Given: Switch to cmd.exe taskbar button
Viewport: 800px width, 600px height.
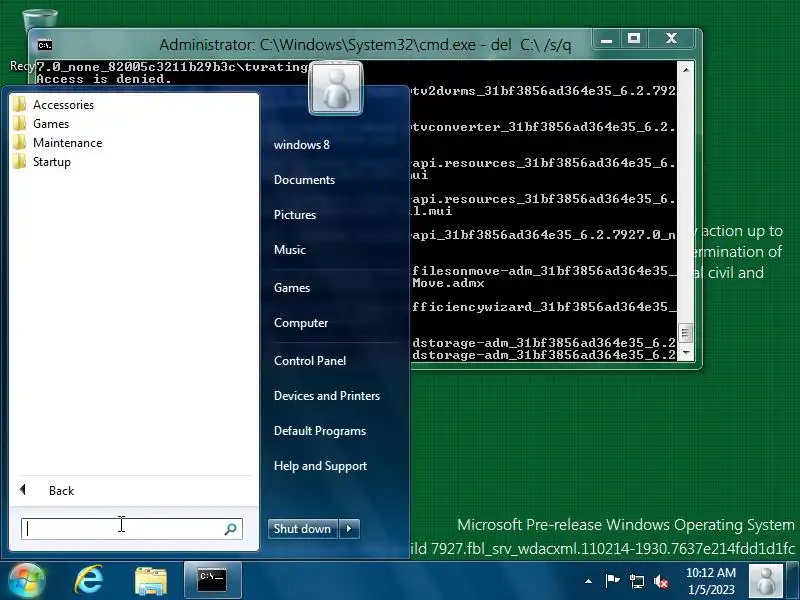Looking at the screenshot, I should pyautogui.click(x=212, y=580).
